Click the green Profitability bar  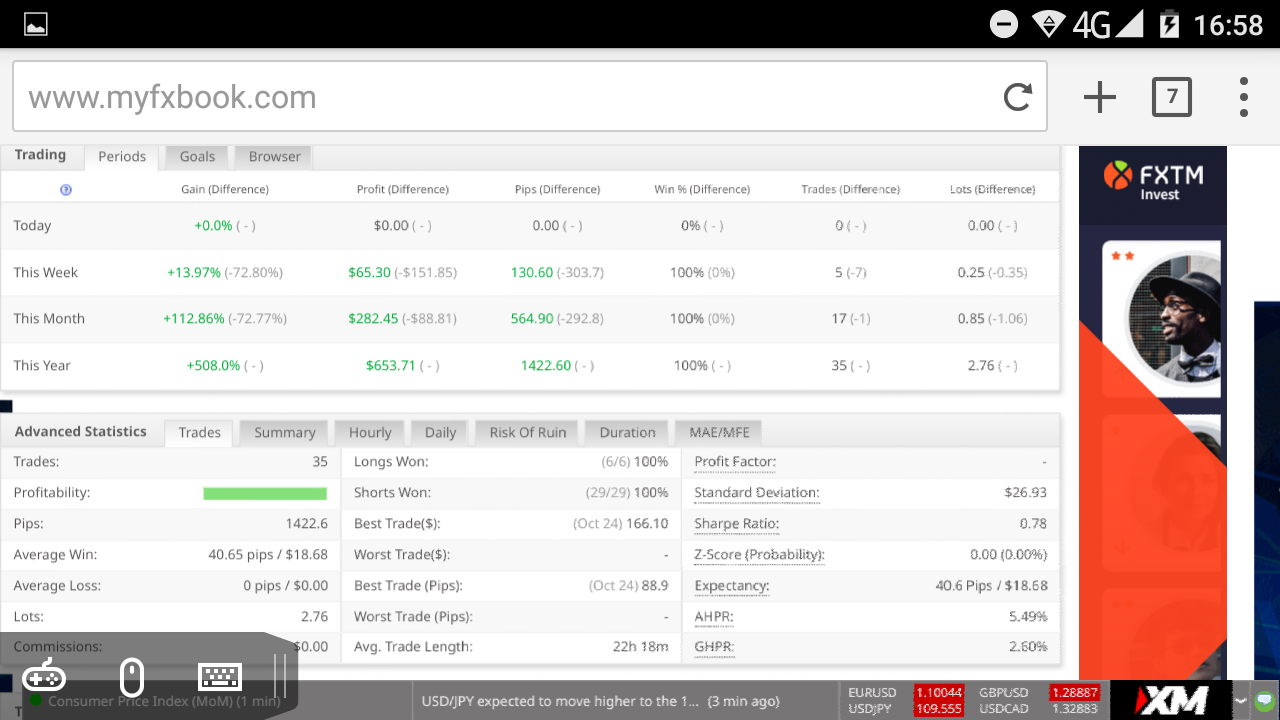[265, 493]
